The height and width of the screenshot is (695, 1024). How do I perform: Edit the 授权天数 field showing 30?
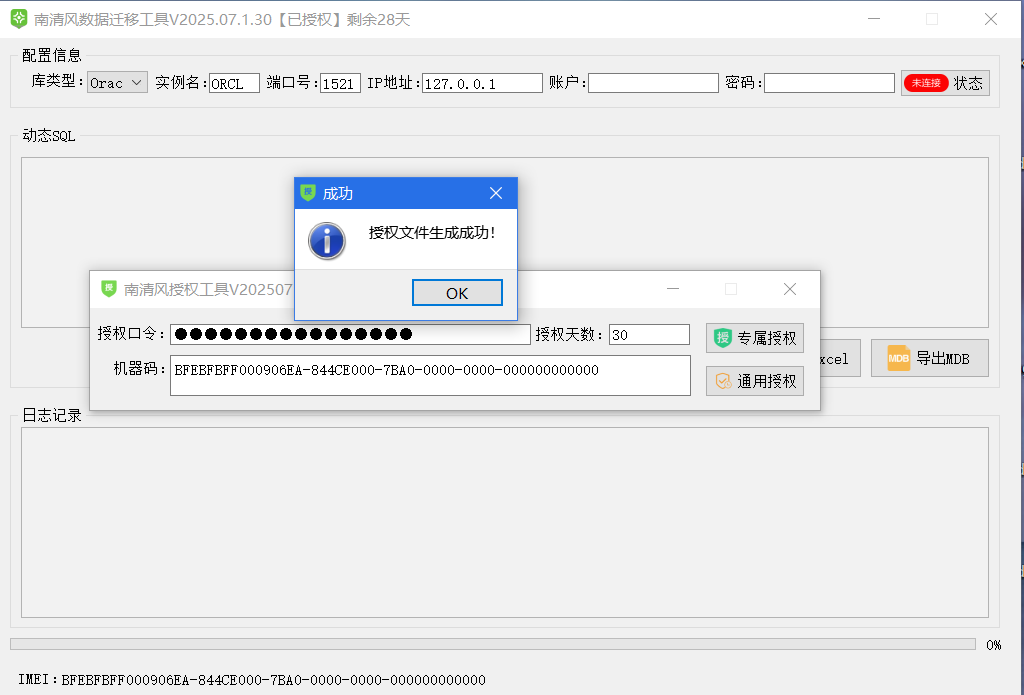(648, 334)
